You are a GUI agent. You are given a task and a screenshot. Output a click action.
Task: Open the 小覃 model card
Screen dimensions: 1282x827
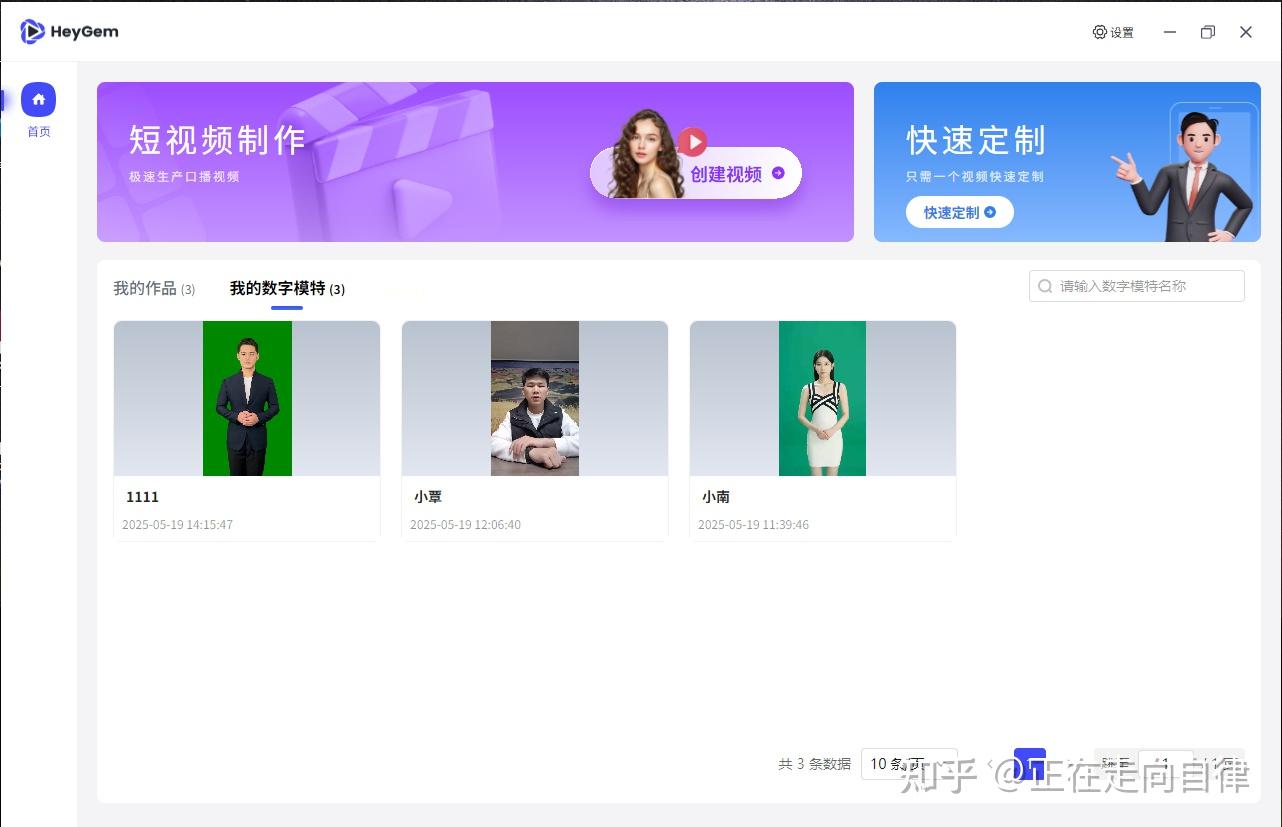click(534, 397)
